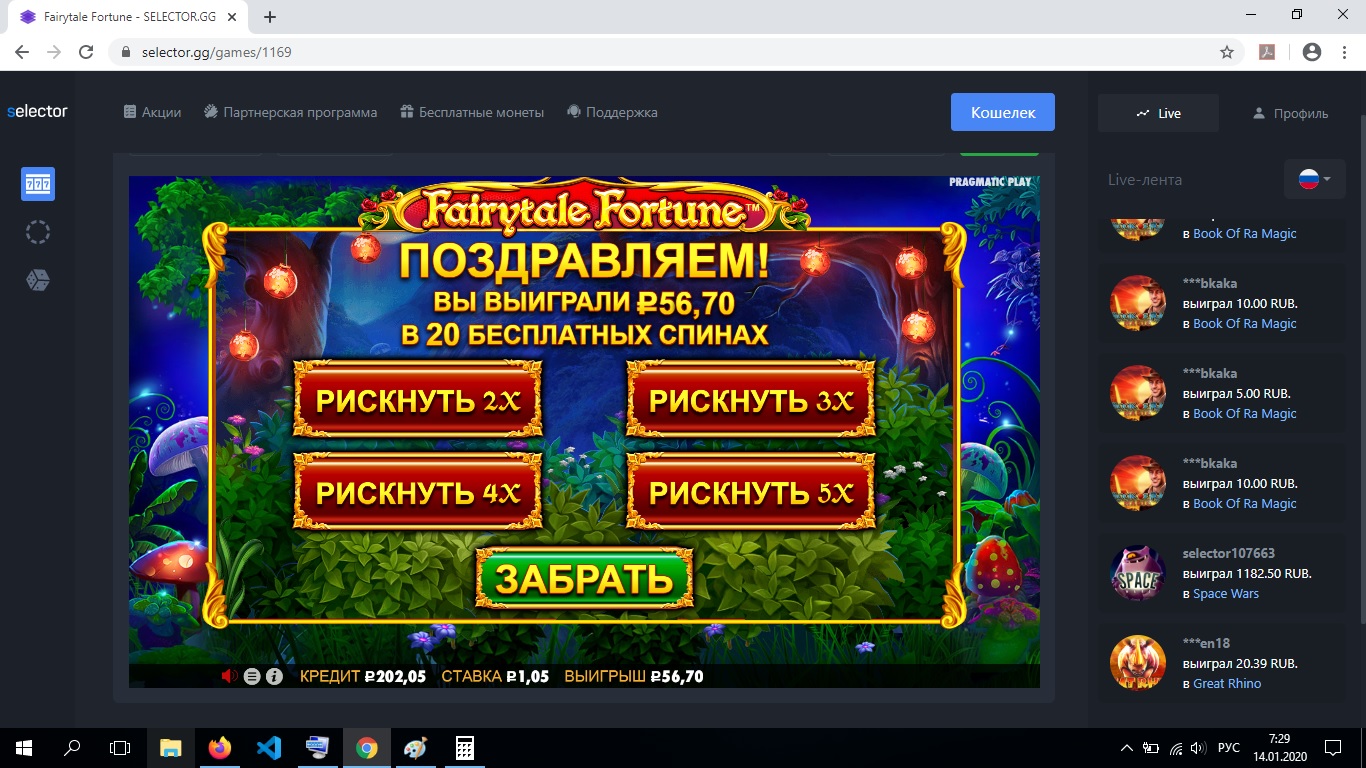
Task: Open Бесплатные монеты page
Action: point(472,112)
